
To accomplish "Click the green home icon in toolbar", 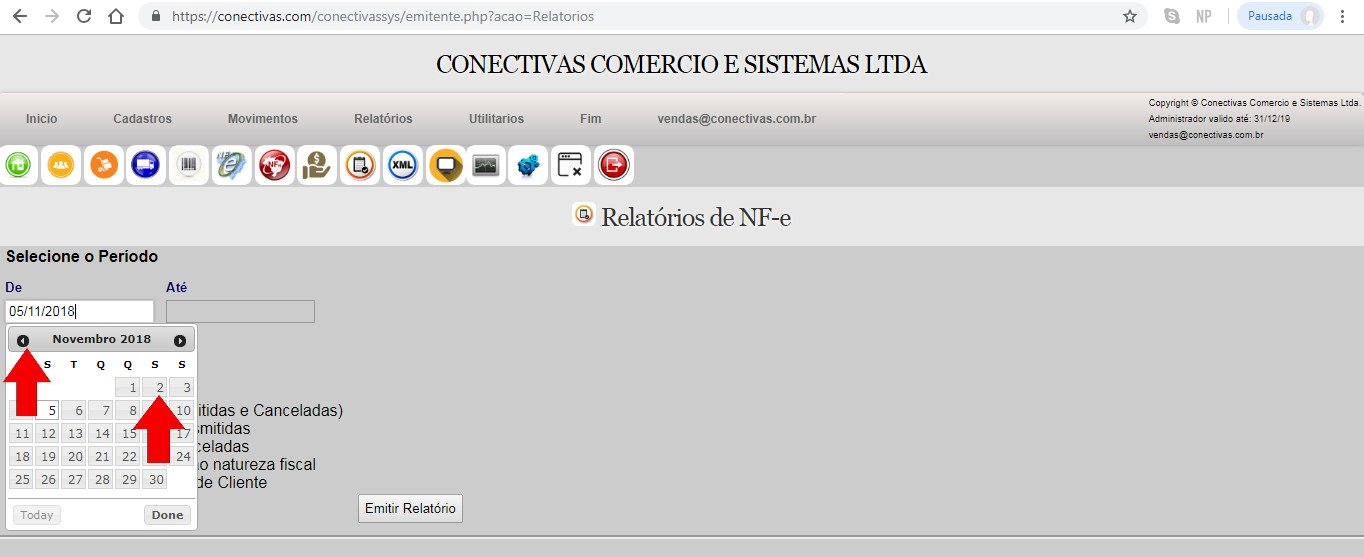I will pyautogui.click(x=18, y=165).
